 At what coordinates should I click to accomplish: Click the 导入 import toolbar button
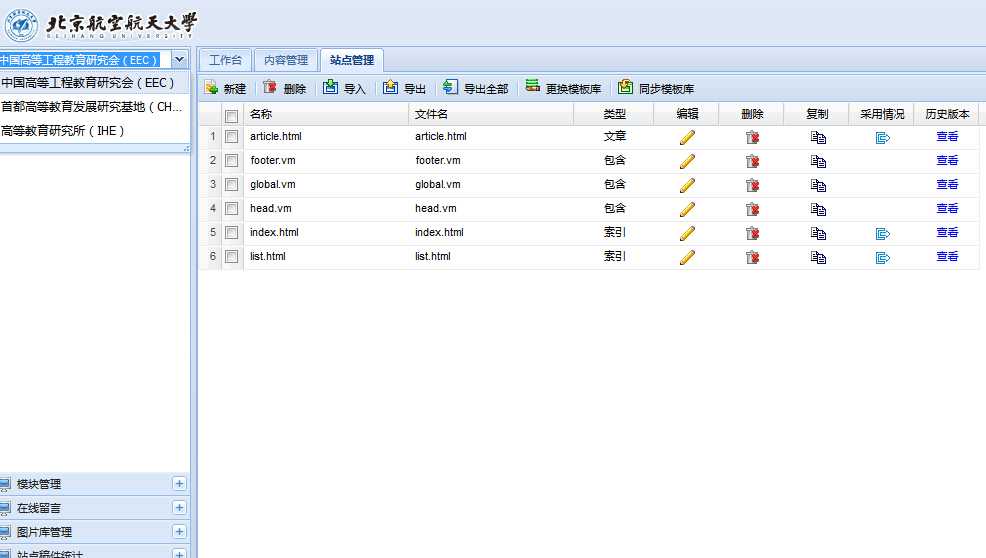344,88
